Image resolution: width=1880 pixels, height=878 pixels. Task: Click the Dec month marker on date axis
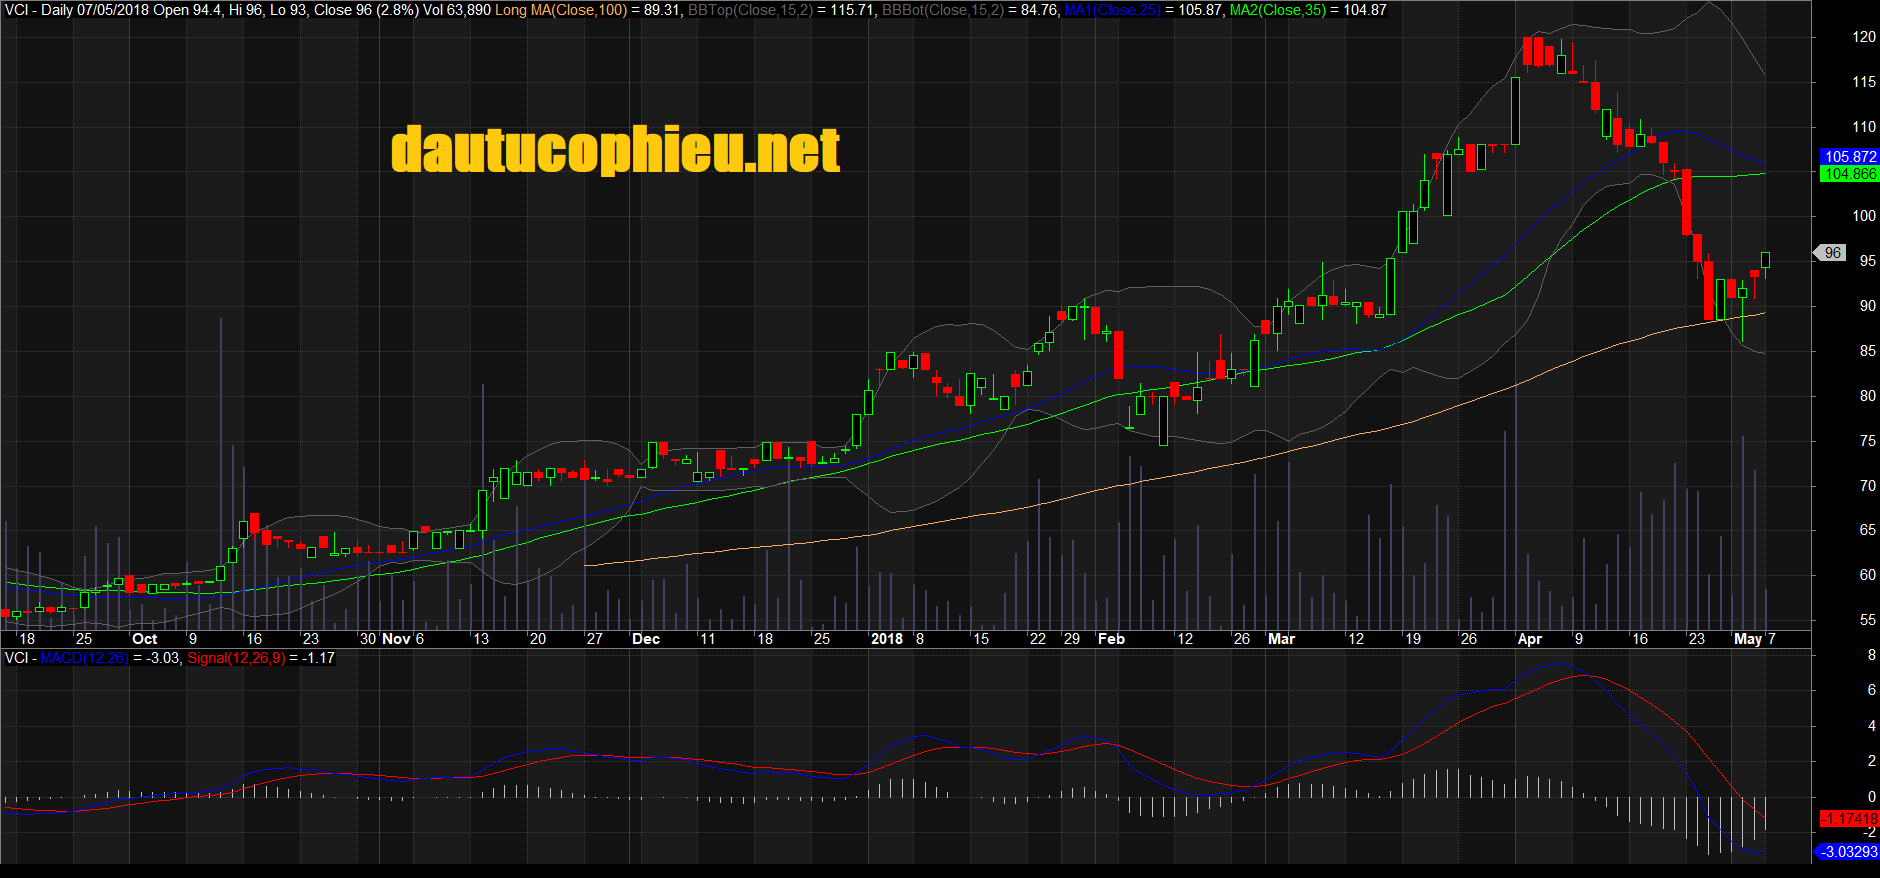coord(646,639)
